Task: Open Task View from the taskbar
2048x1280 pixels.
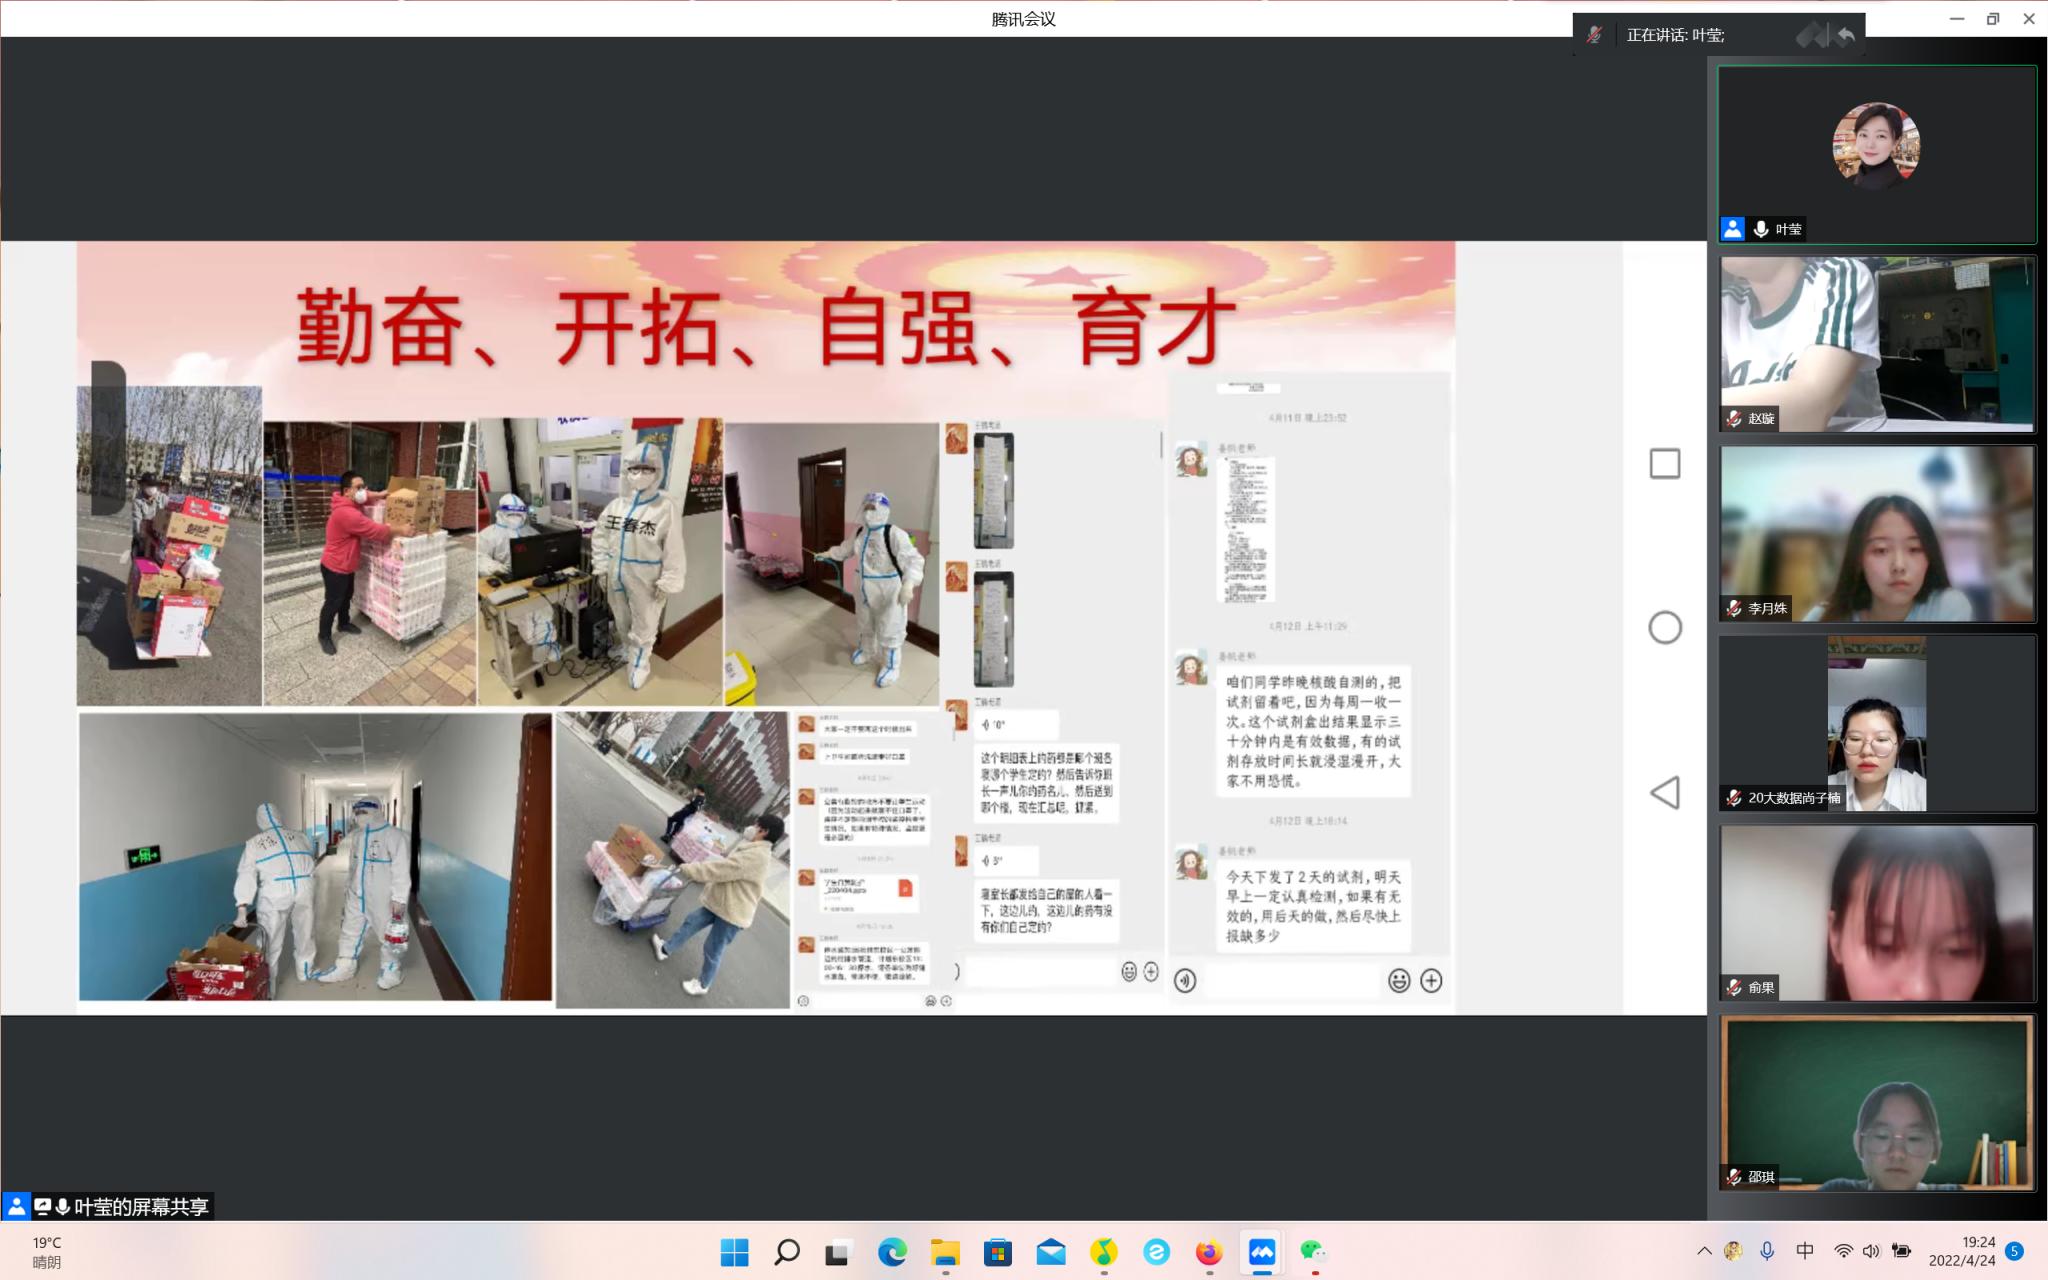Action: tap(839, 1252)
